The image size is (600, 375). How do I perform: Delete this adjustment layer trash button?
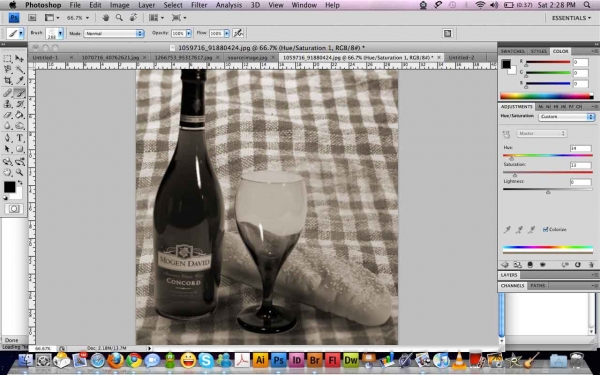point(590,264)
